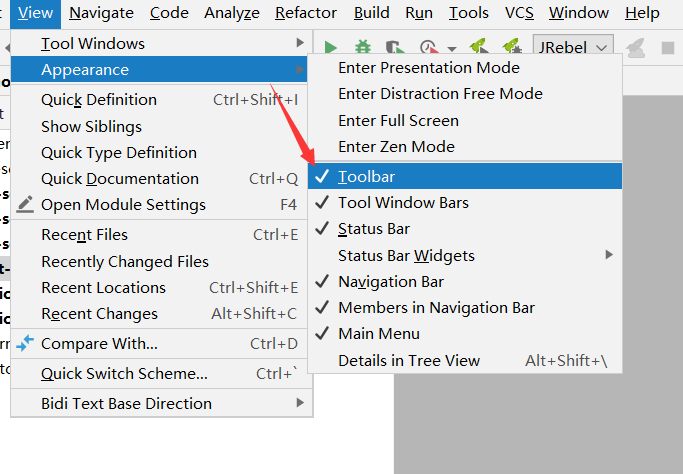Select Recent Changes
The image size is (683, 474).
[x=159, y=314]
